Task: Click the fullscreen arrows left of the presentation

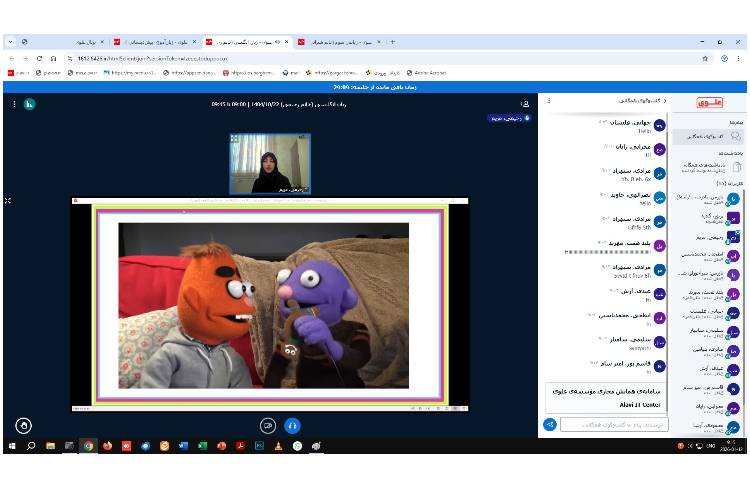Action: 8,201
